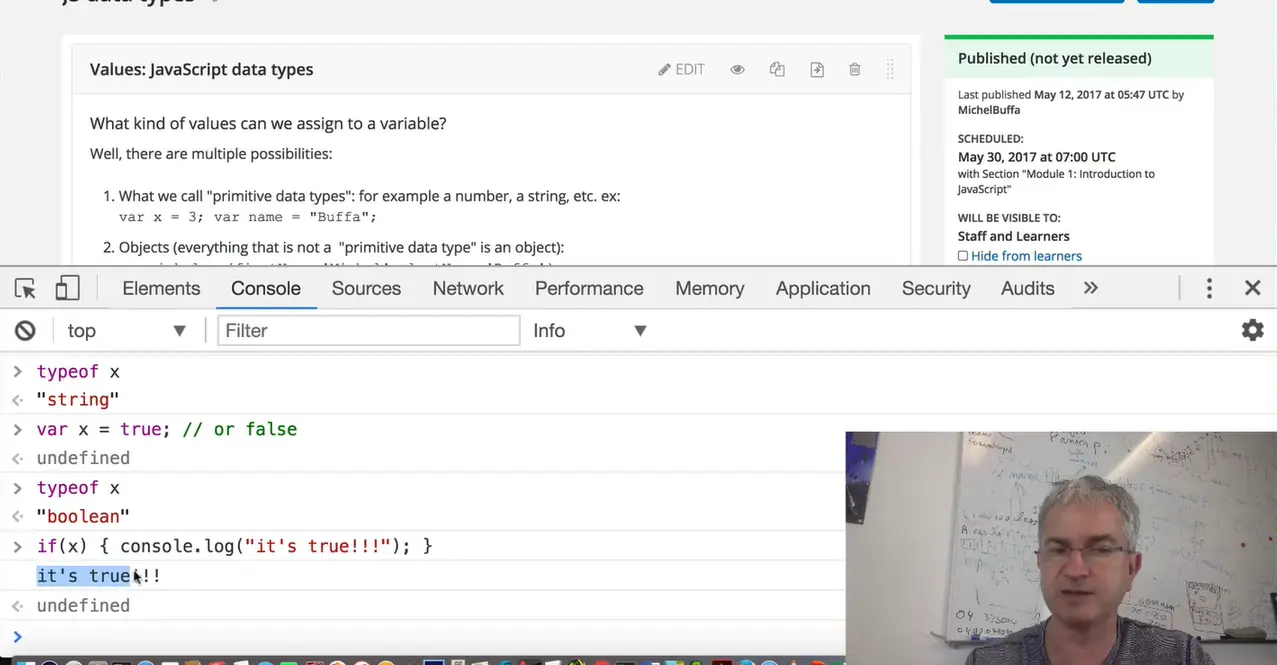Toggle the eye preview icon on component
Screen dimensions: 1277x665
737,69
